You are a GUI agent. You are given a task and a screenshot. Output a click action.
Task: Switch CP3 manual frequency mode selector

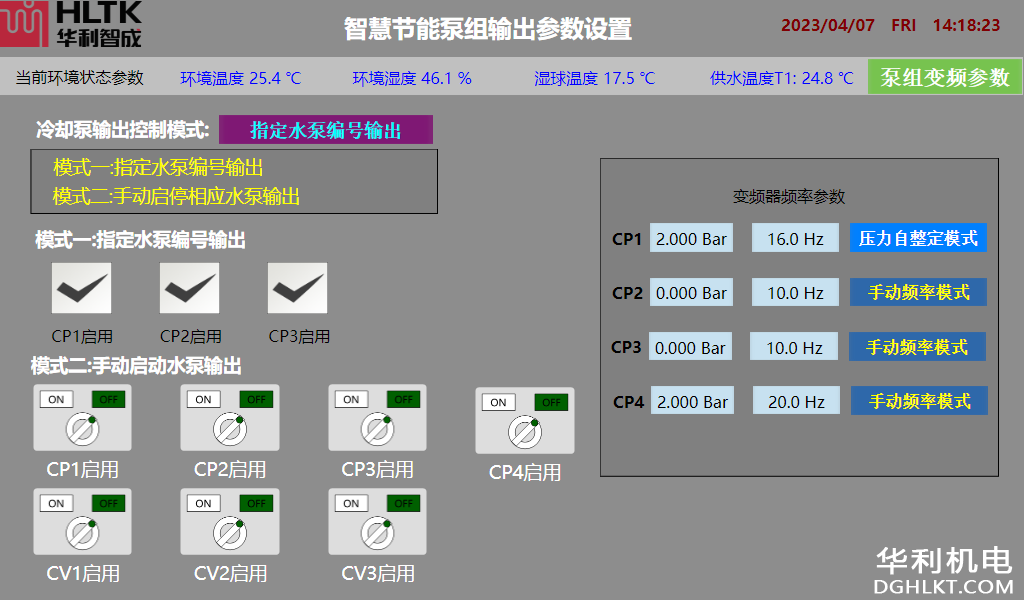(x=917, y=347)
